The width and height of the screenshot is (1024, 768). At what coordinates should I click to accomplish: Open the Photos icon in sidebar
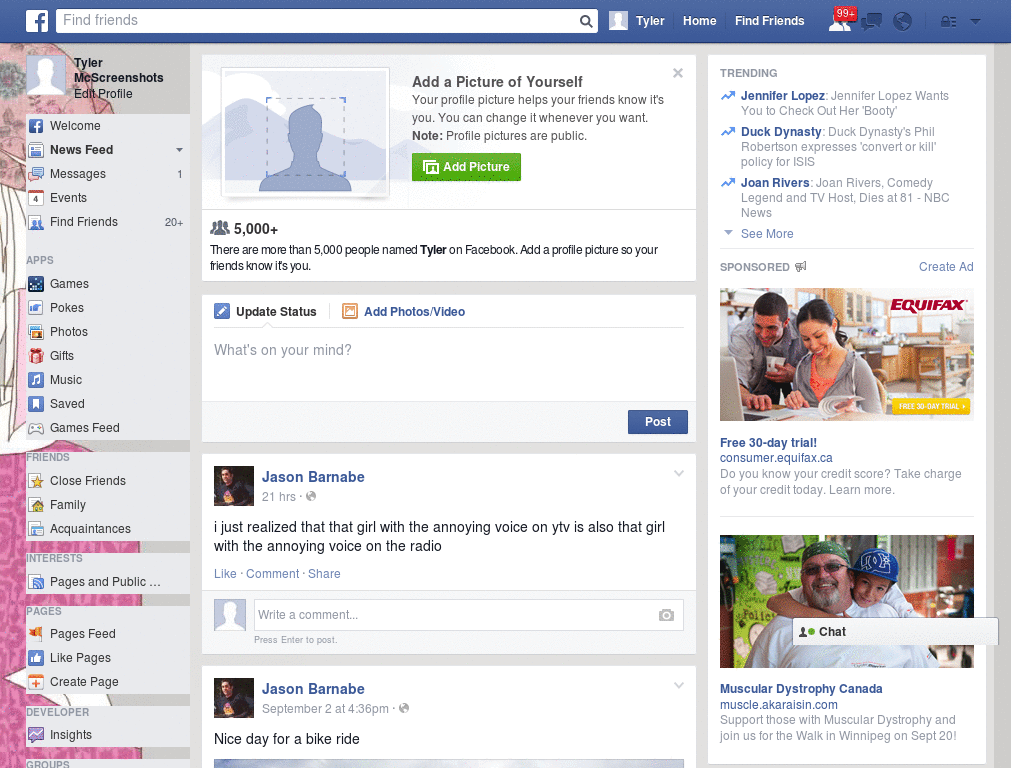coord(36,332)
